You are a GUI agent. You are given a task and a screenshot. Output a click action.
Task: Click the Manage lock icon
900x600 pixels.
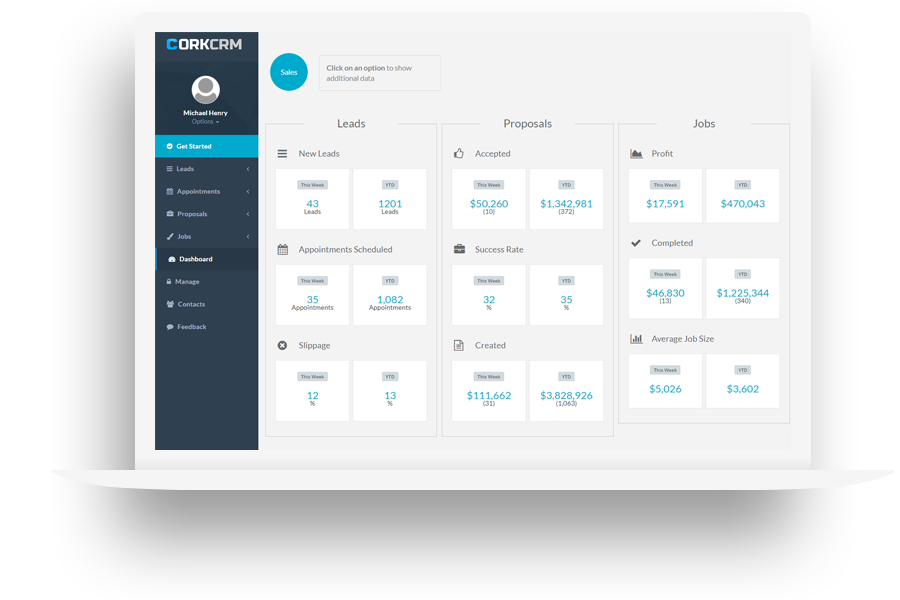click(169, 282)
